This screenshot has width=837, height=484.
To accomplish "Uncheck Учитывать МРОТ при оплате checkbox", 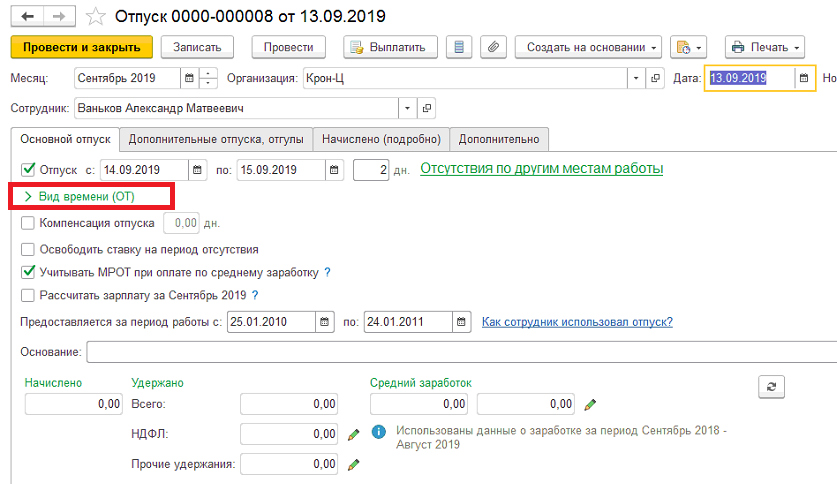I will click(x=28, y=272).
